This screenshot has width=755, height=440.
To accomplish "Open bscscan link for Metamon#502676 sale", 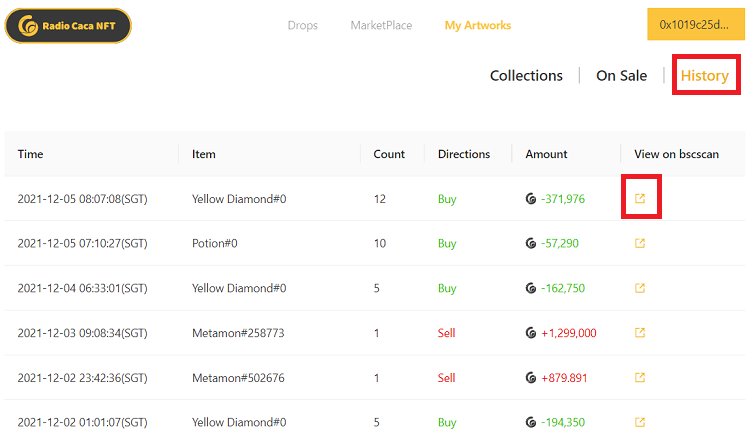I will click(640, 378).
